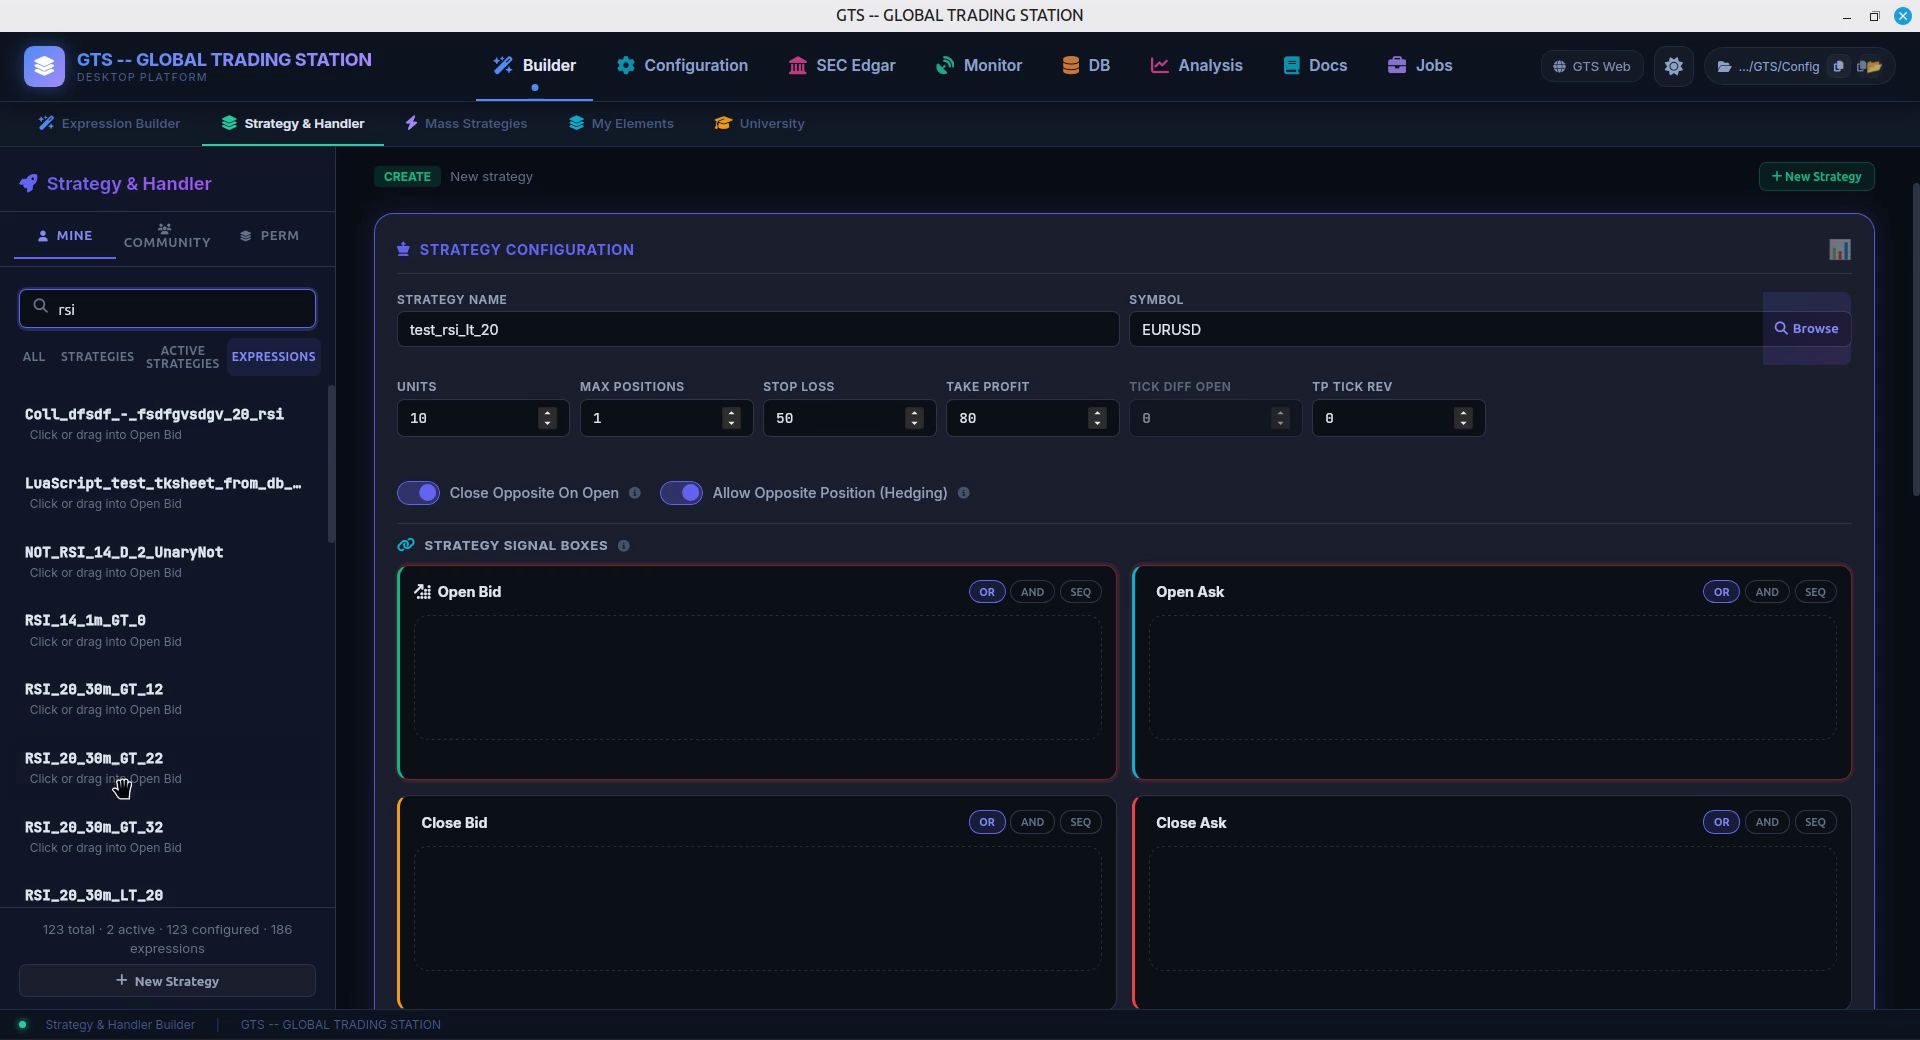Switch to the Expression Builder sub-tab
This screenshot has height=1040, width=1920.
point(109,123)
